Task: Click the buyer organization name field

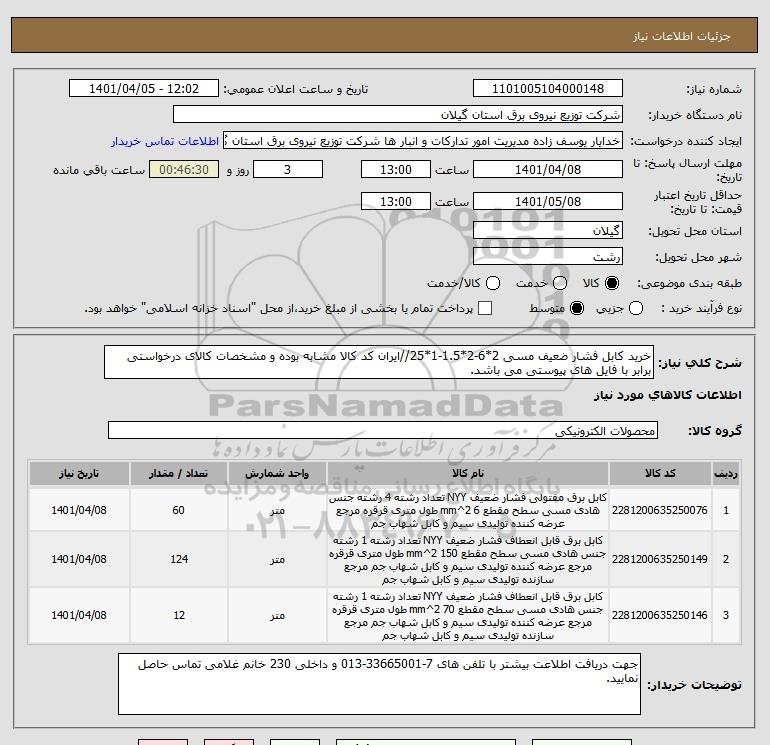Action: click(x=398, y=114)
